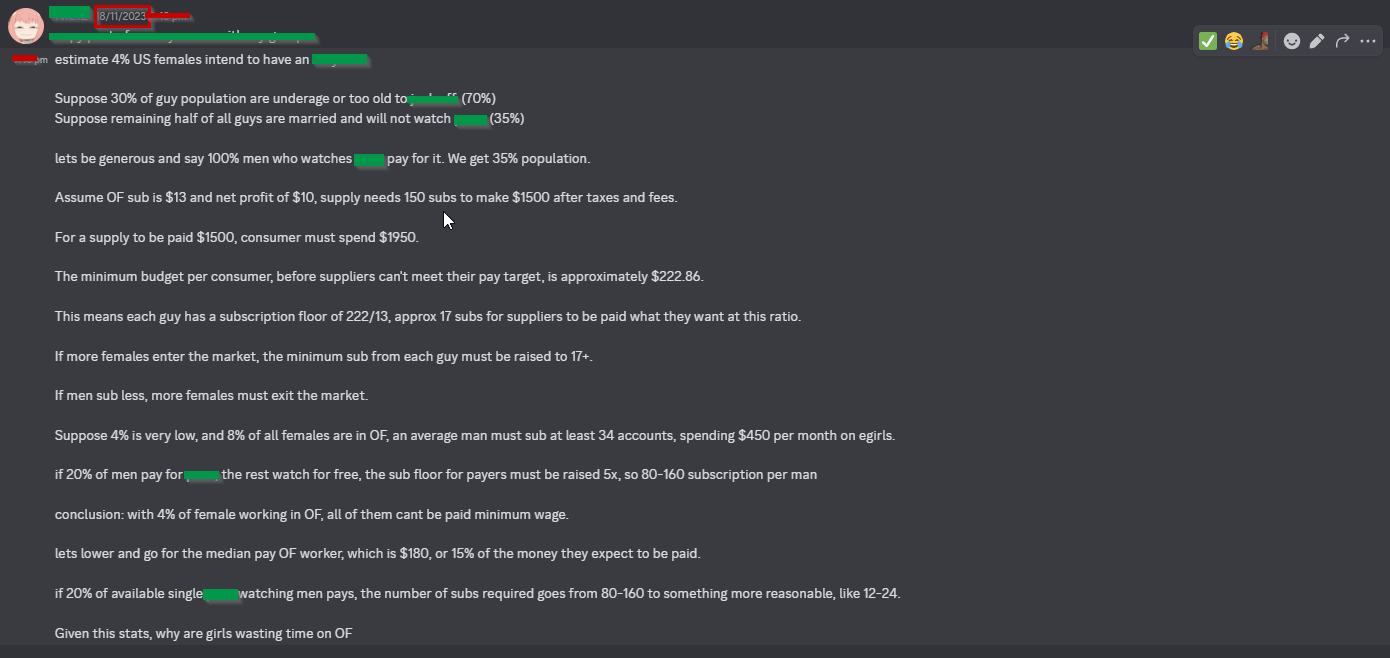Click the 'consumer must spend $1950' line
This screenshot has width=1390, height=658.
(x=236, y=237)
